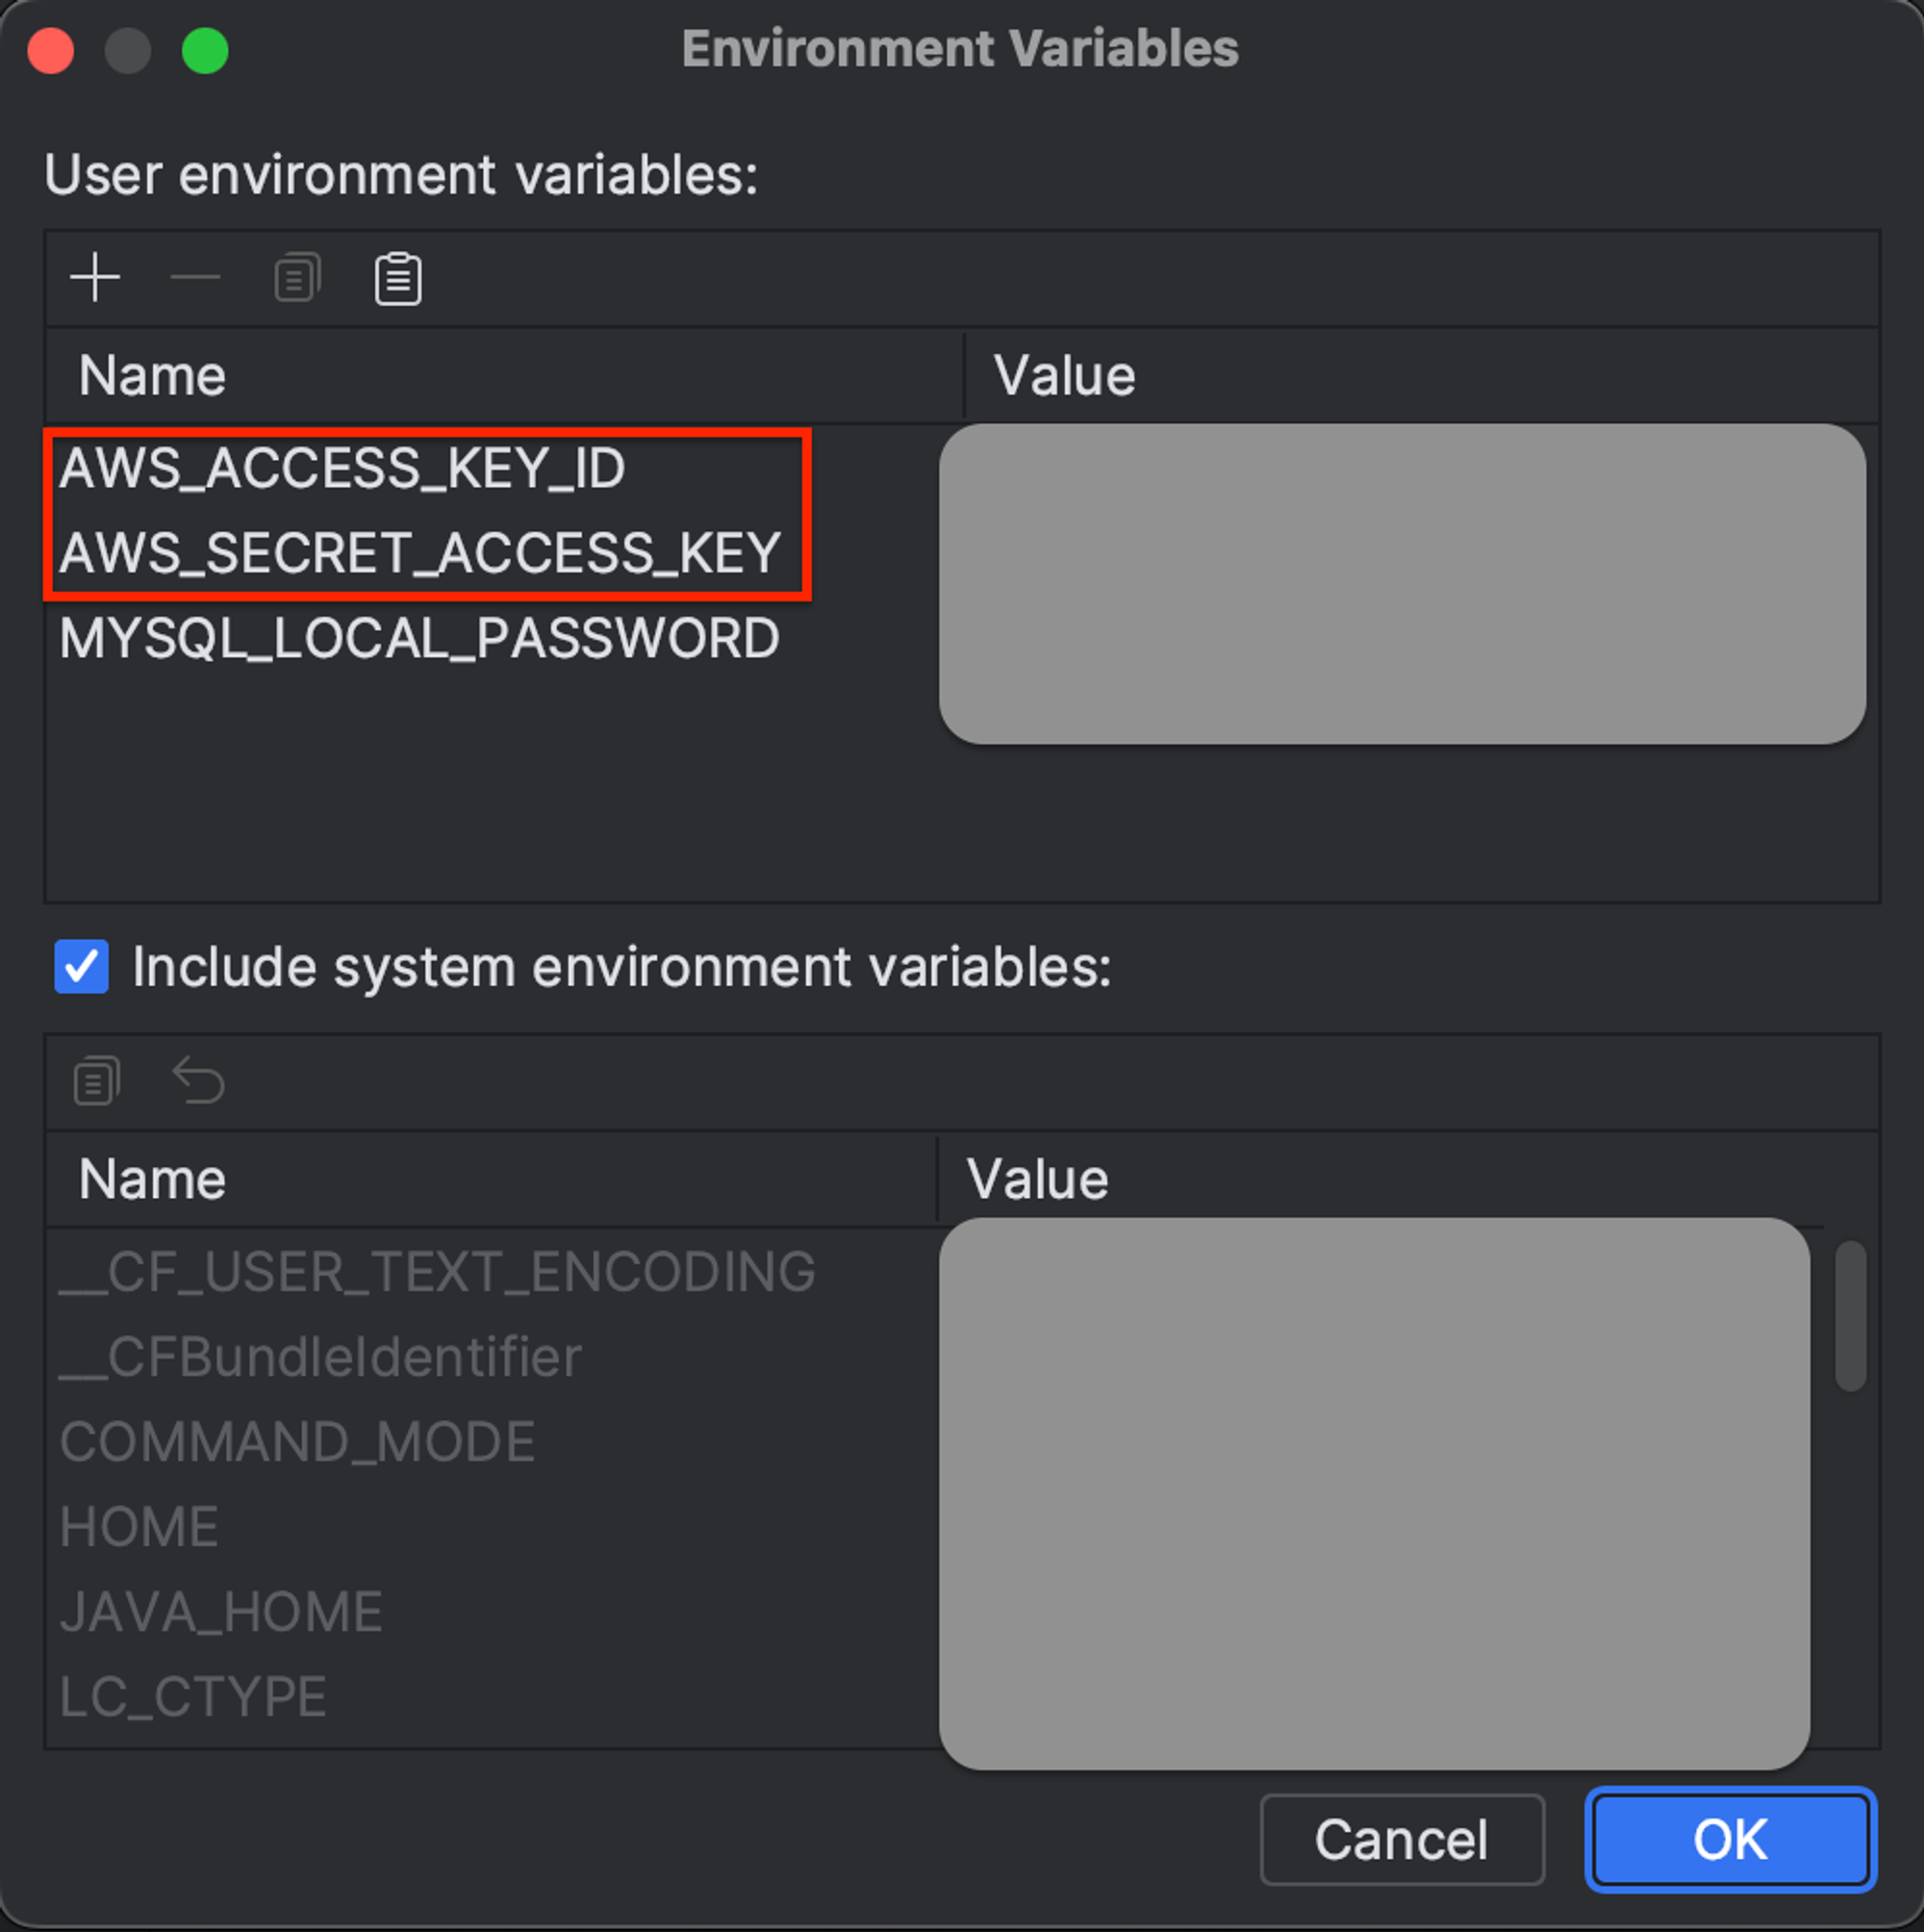1924x1932 pixels.
Task: Select the AWS_SECRET_ACCESS_KEY row
Action: (420, 553)
